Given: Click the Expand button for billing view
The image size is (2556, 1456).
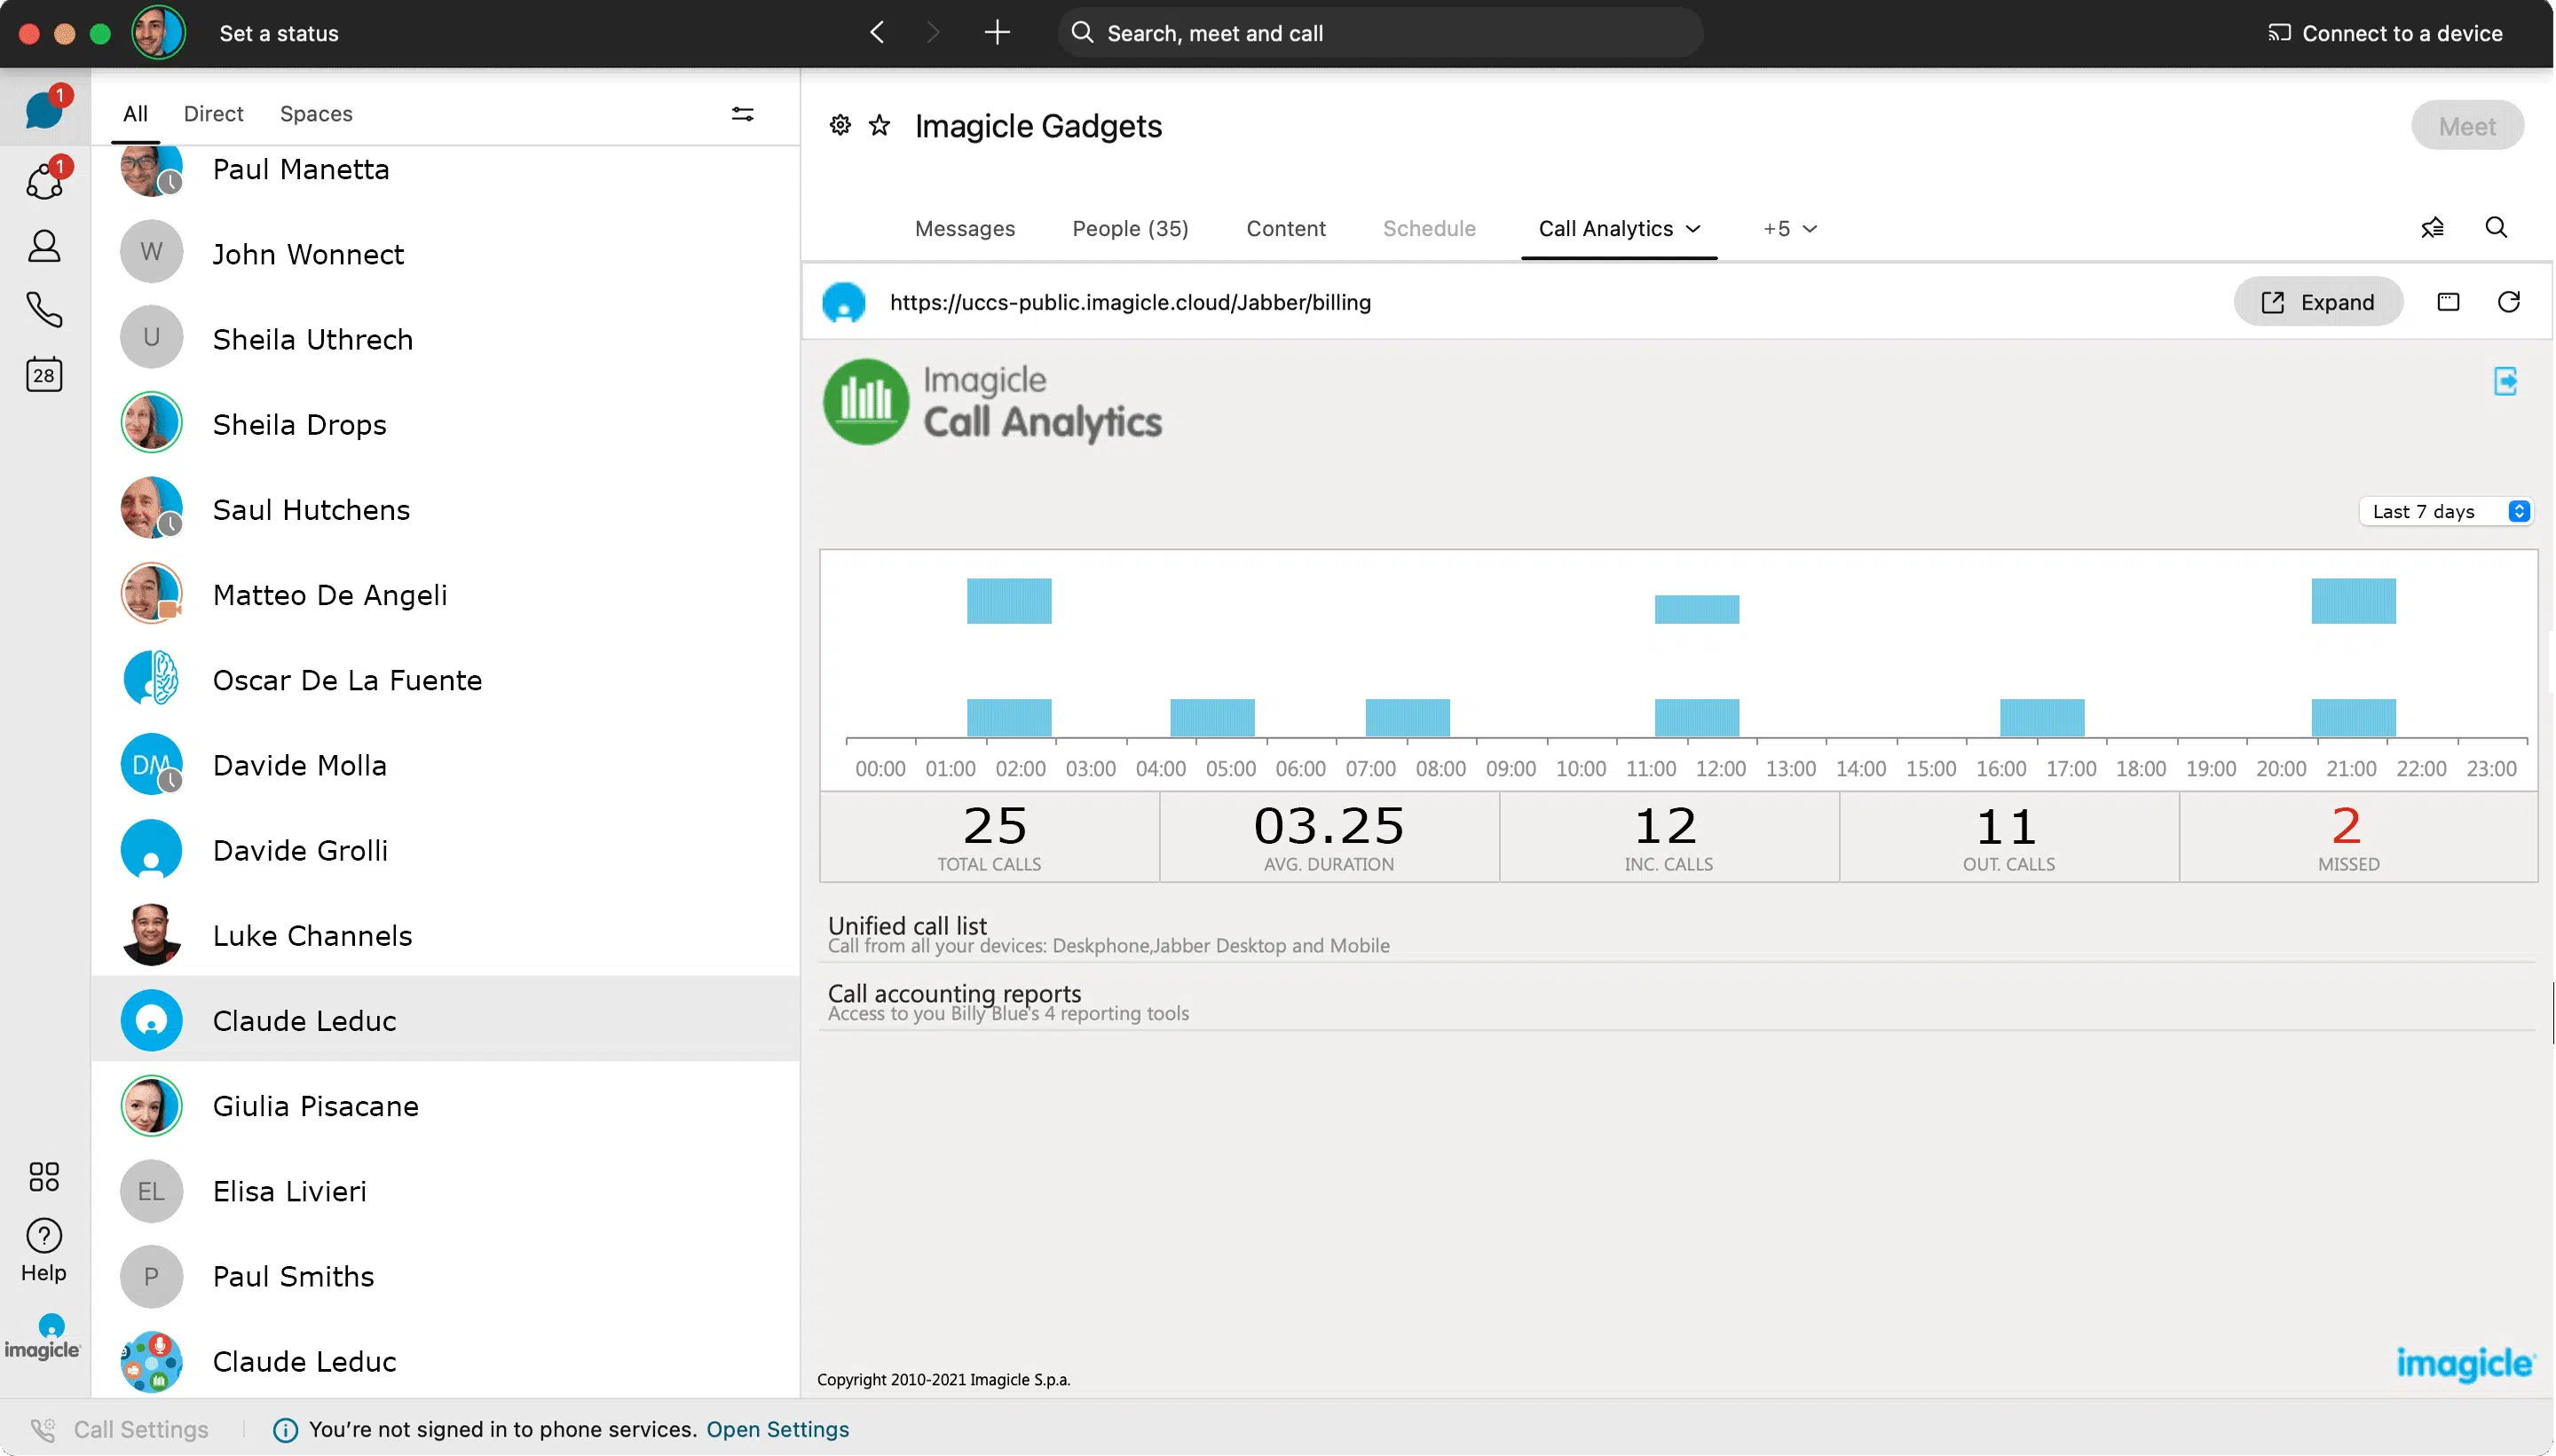Looking at the screenshot, I should click(2319, 302).
